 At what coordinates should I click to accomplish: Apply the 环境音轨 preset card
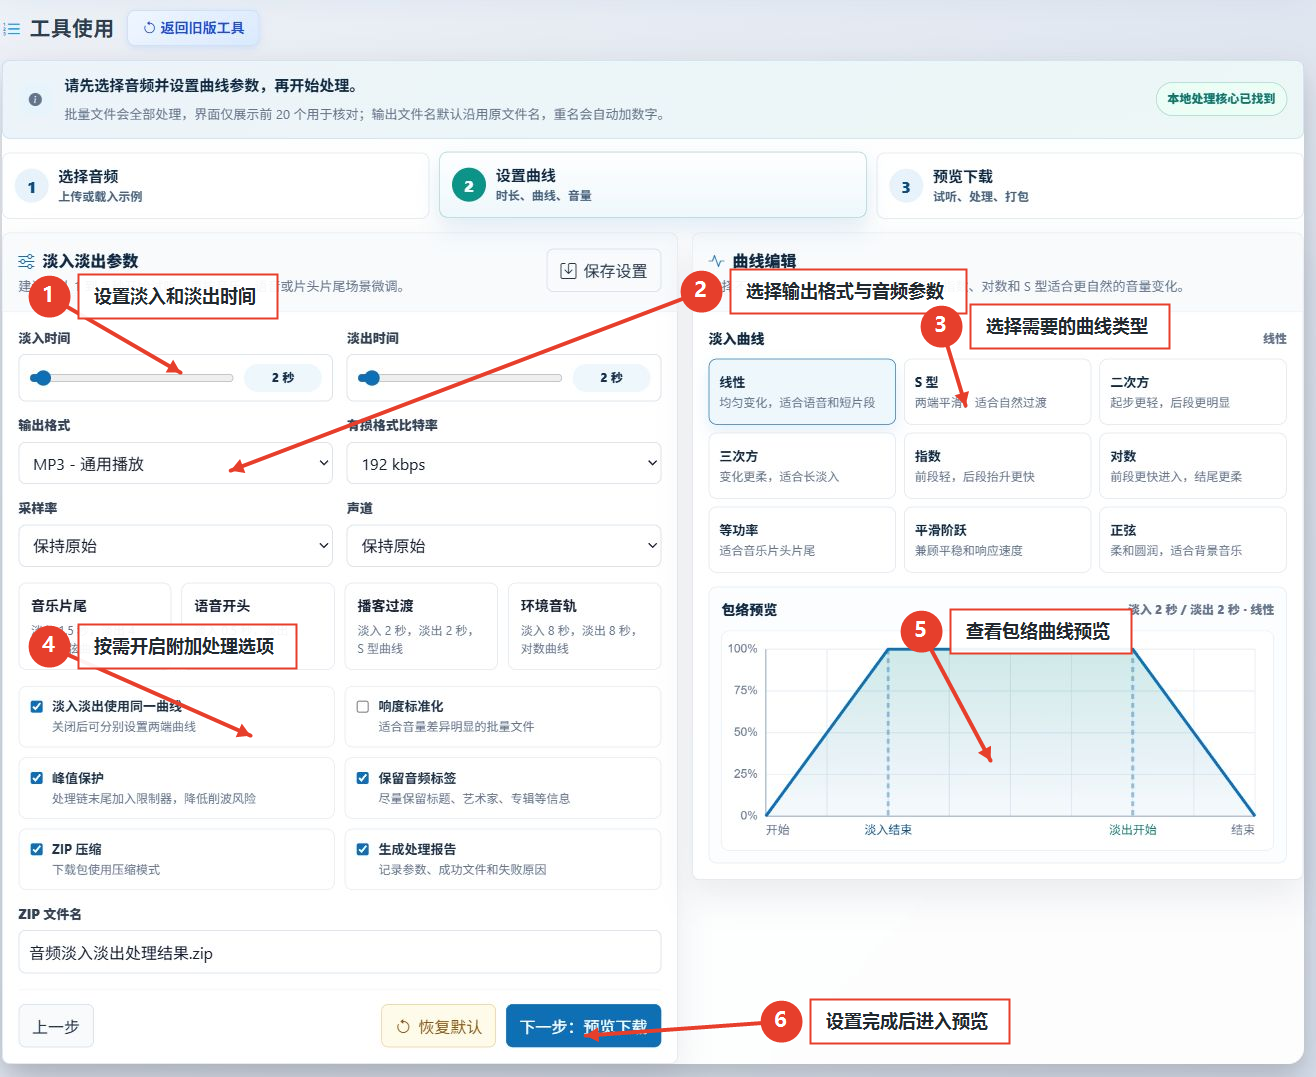(x=584, y=626)
